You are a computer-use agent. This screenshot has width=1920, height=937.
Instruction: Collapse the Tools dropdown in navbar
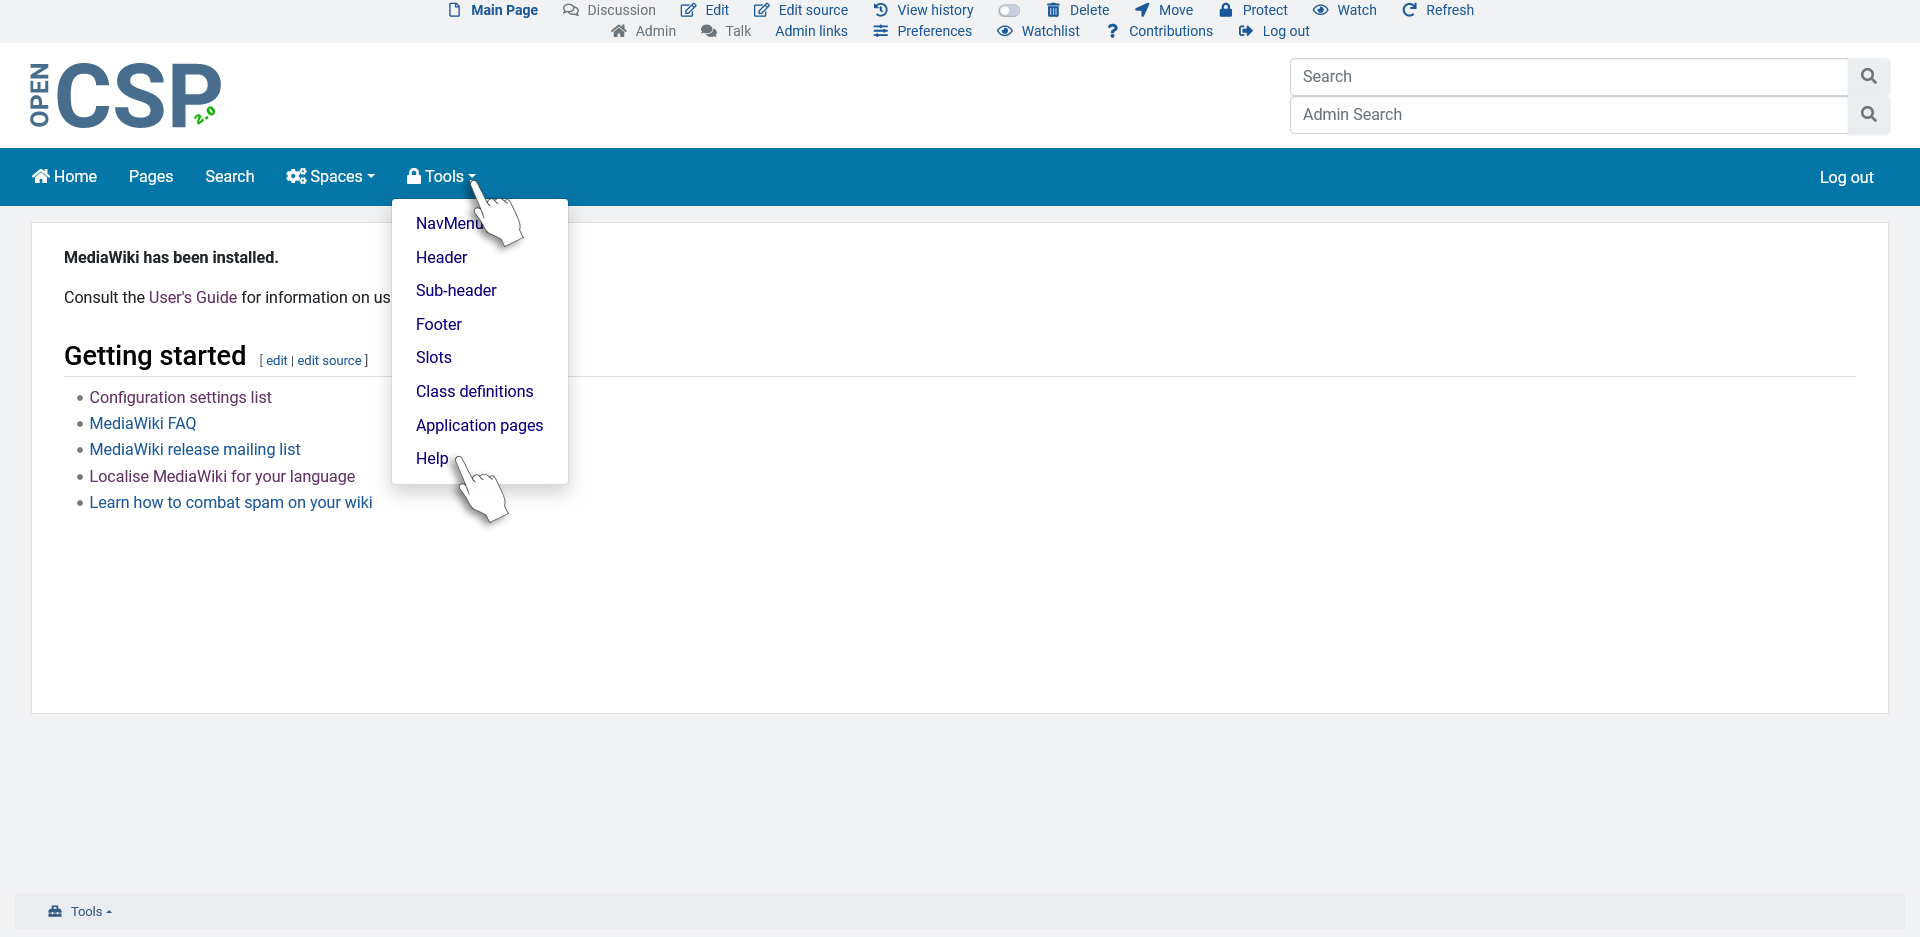(441, 177)
